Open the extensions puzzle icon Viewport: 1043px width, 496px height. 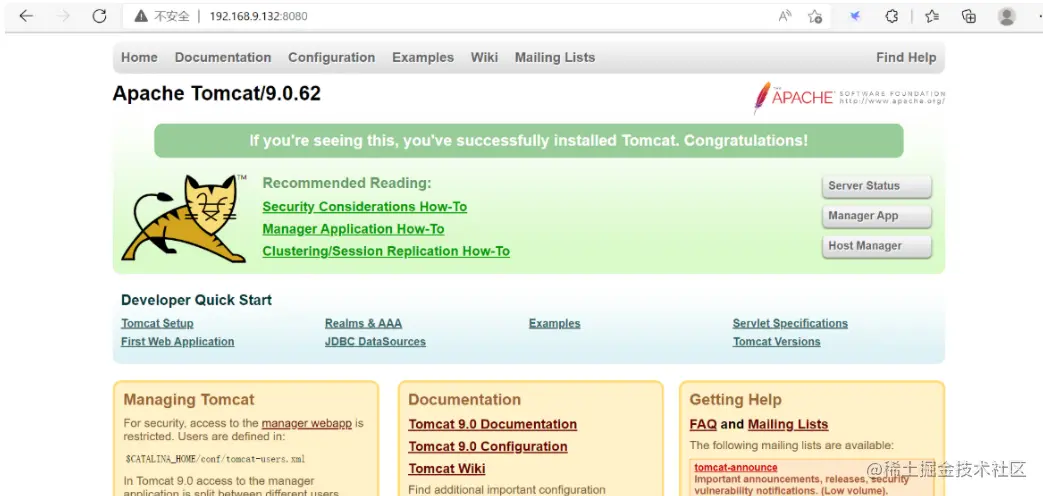click(892, 17)
